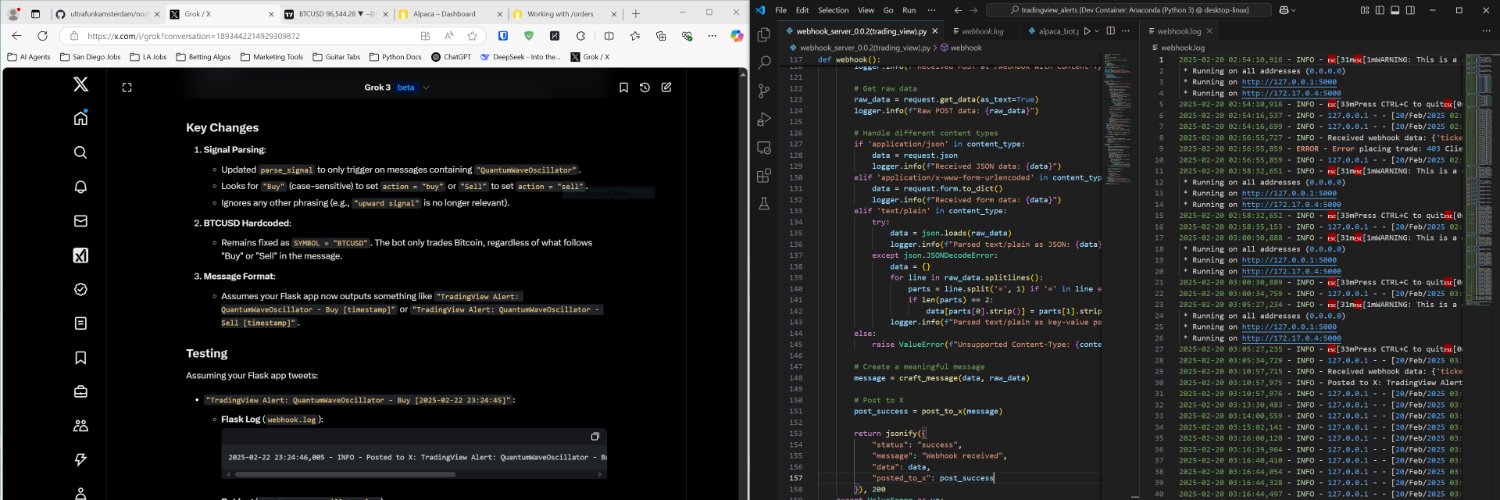
Task: Open VS Code Source Control view
Action: [764, 91]
